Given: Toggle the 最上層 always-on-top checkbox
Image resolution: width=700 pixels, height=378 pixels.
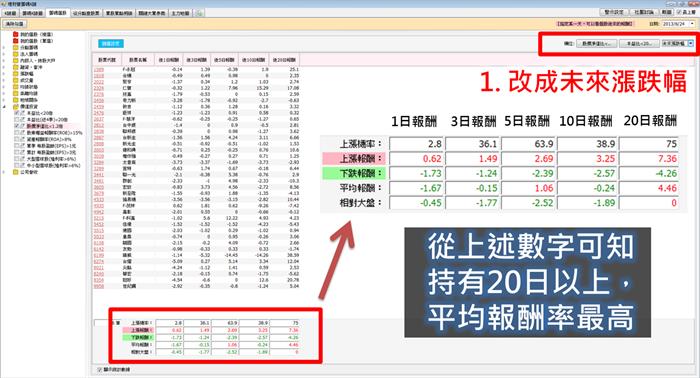Looking at the screenshot, I should point(679,12).
